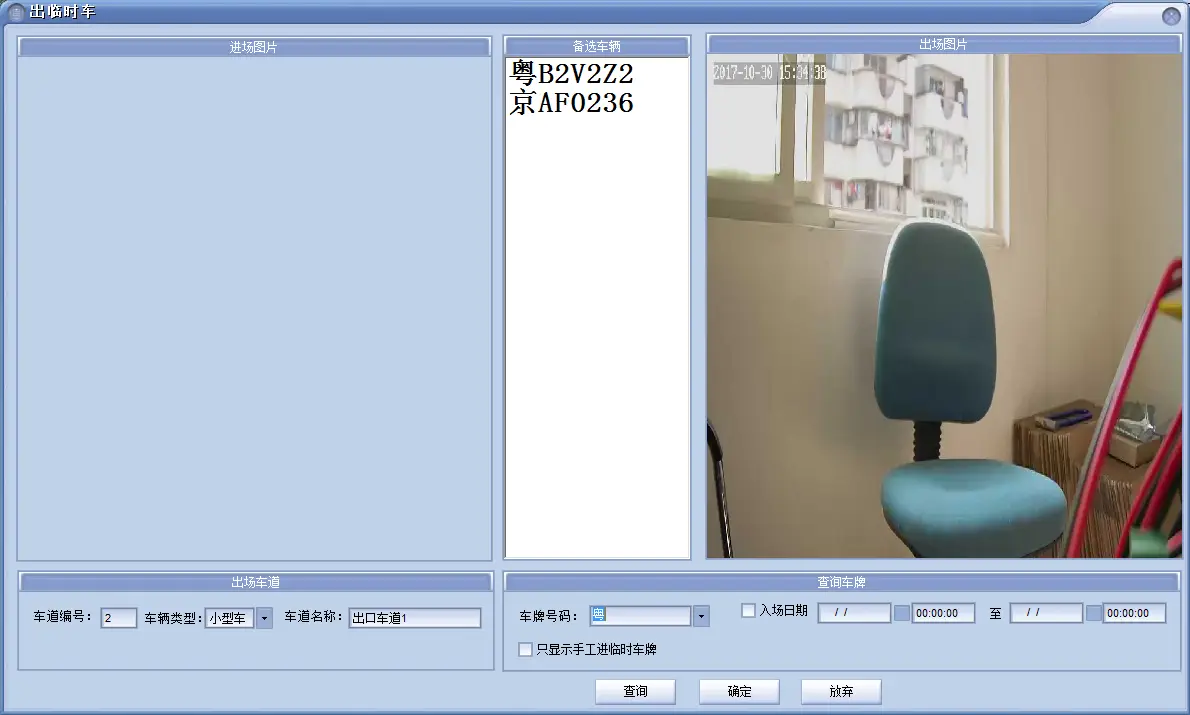
Task: Expand the 车辆类型 dropdown
Action: (x=264, y=618)
